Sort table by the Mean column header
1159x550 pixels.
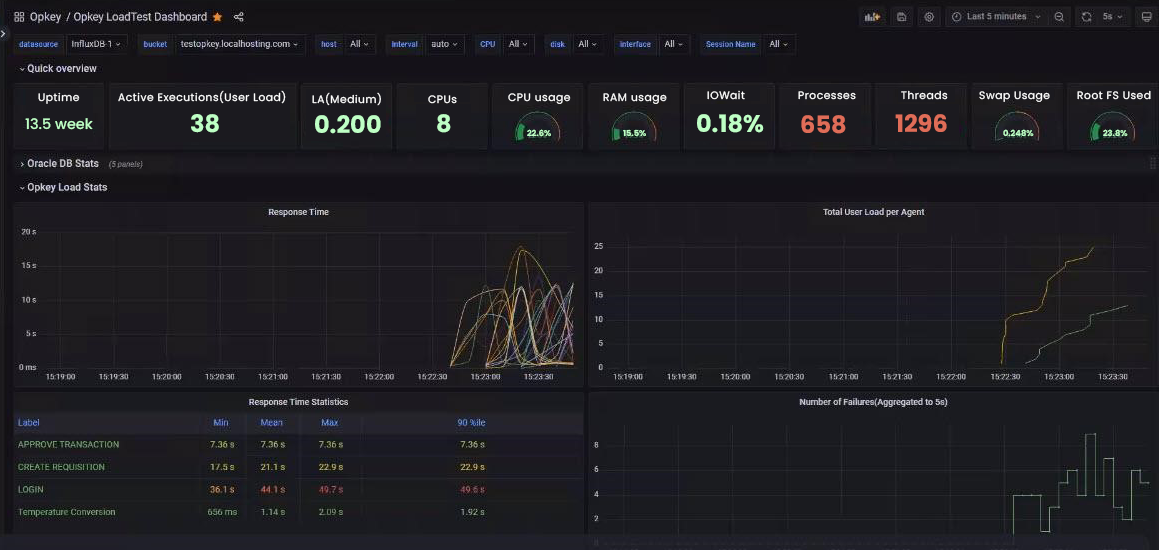272,423
